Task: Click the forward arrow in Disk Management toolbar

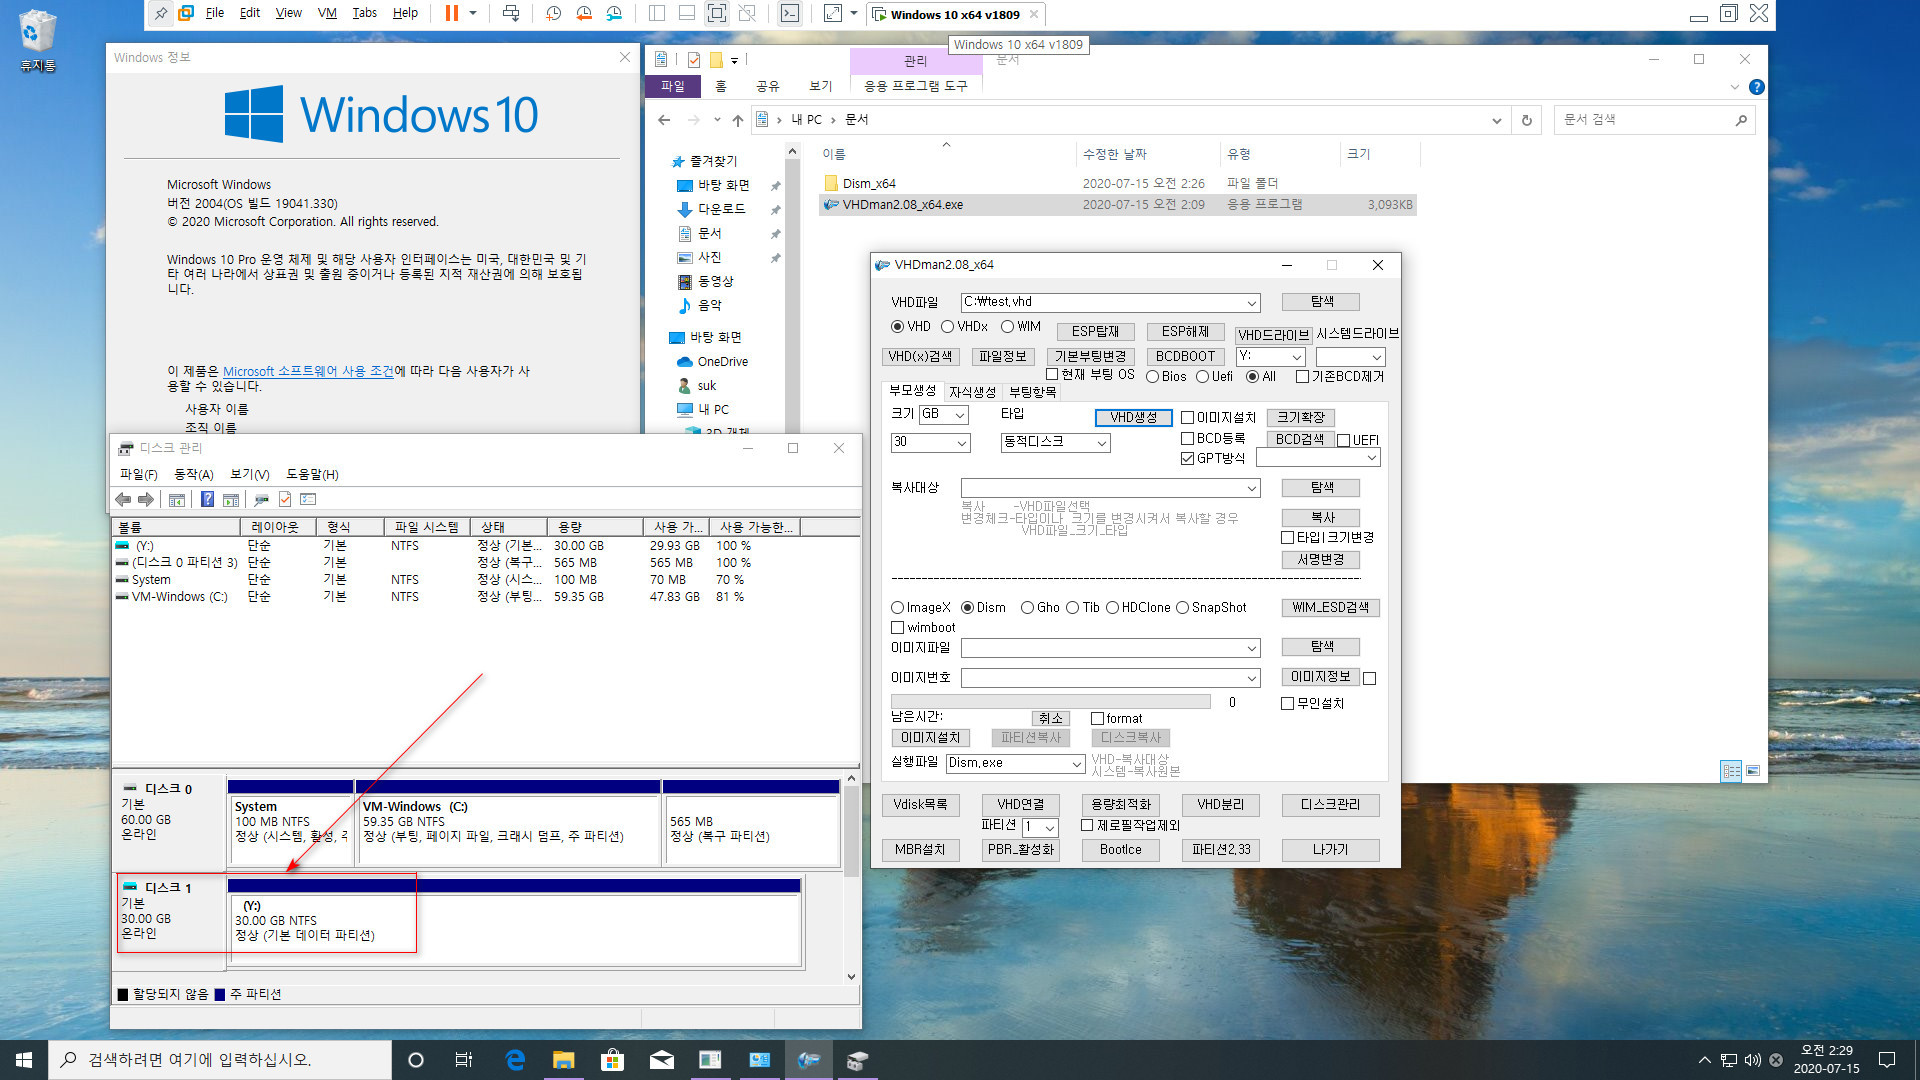Action: 146,499
